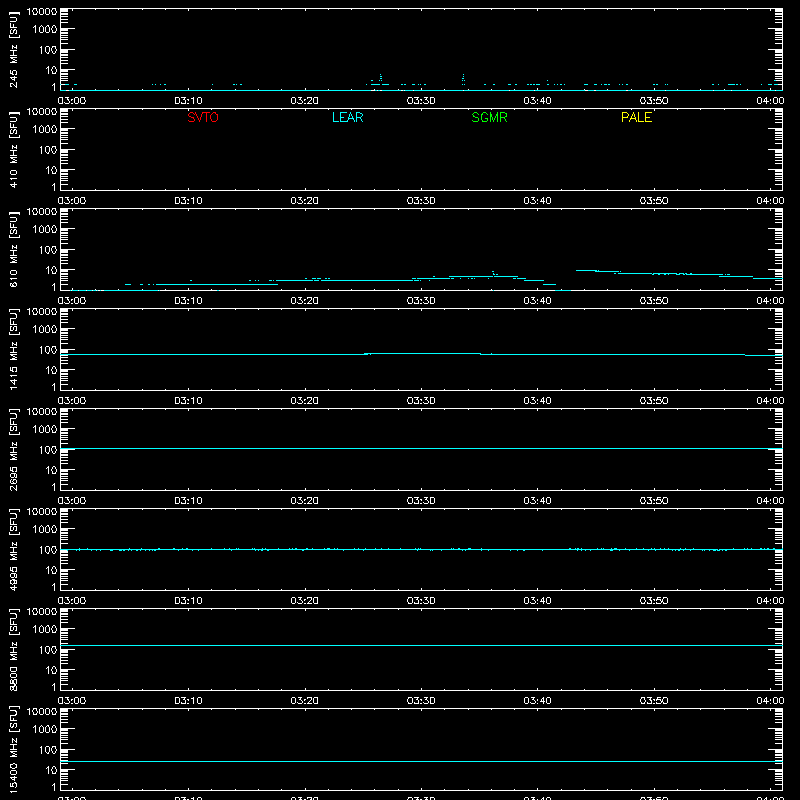
Task: Click the 610 MHz small peak near 03:36
Action: [x=494, y=273]
